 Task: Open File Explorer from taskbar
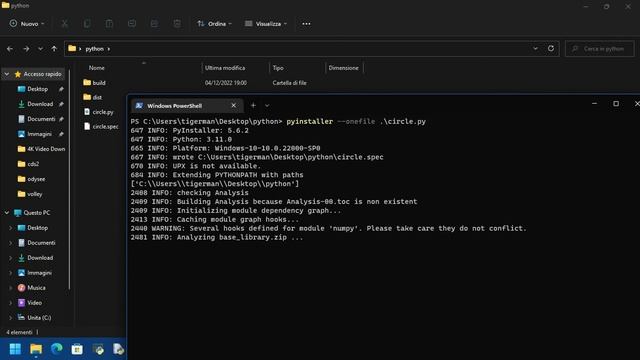click(x=36, y=349)
